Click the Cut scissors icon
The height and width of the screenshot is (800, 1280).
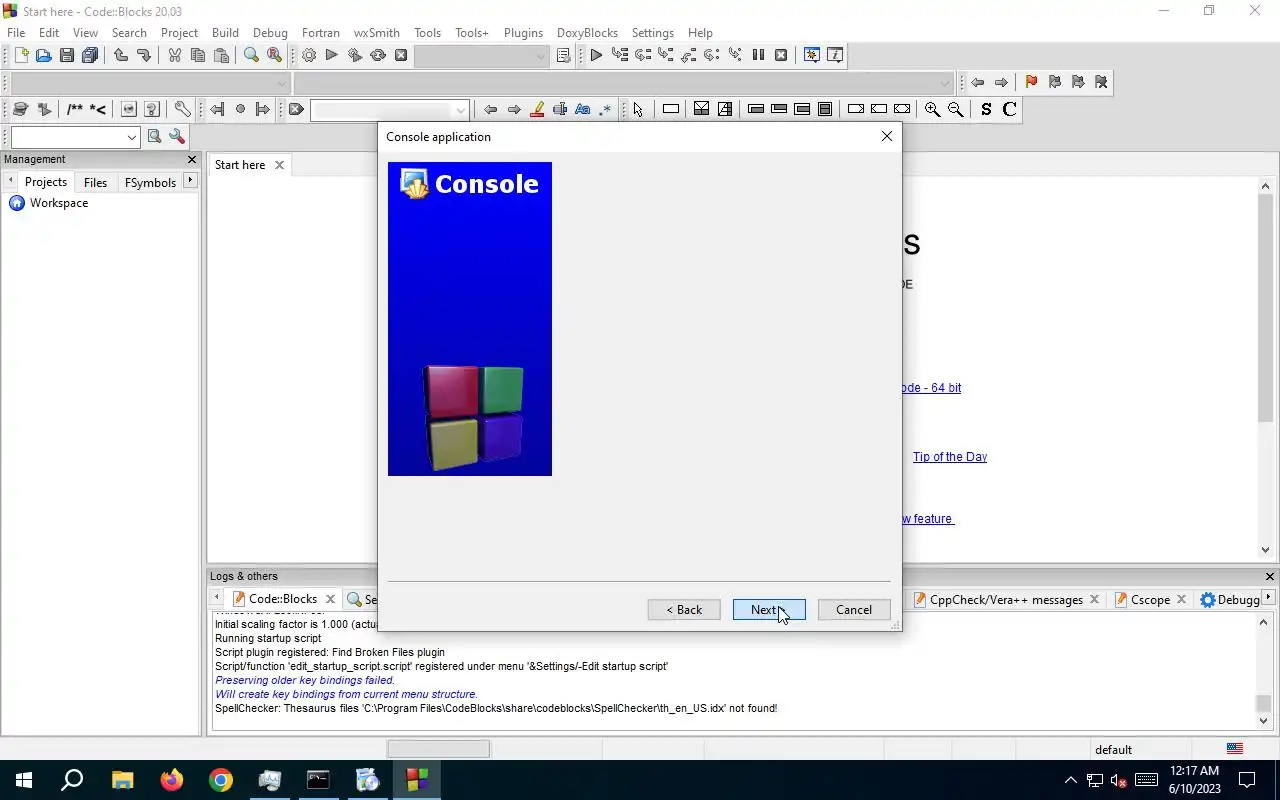(174, 56)
